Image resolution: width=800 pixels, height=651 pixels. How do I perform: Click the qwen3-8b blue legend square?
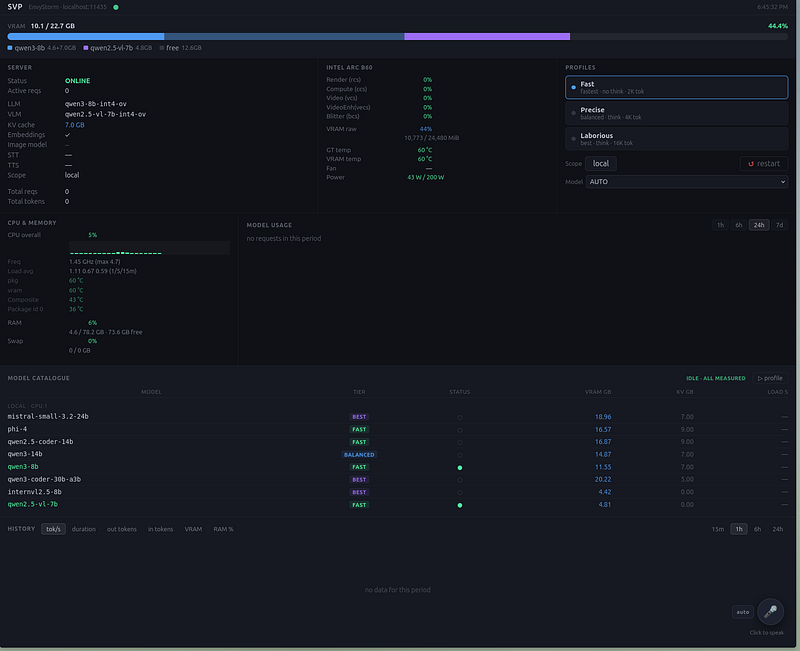[x=10, y=48]
